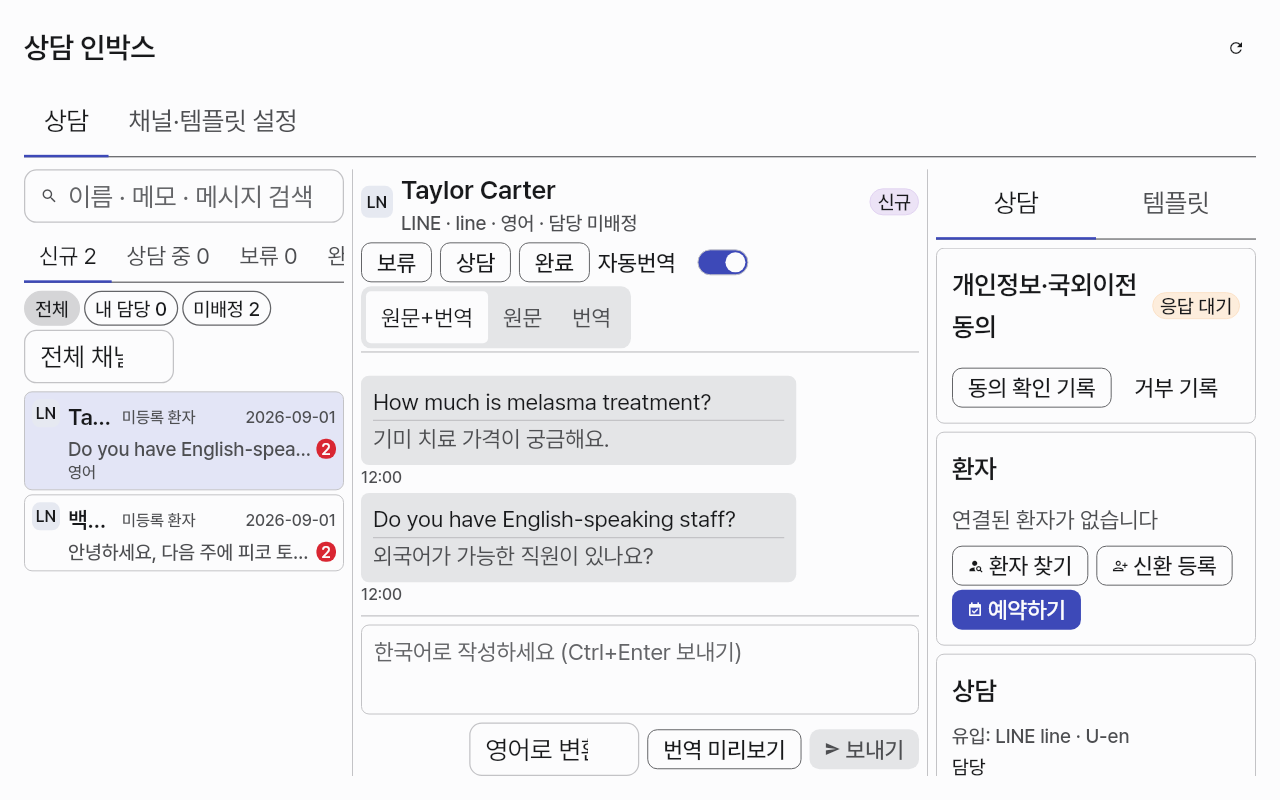The width and height of the screenshot is (1280, 800).
Task: Click the 보내기 send button
Action: point(864,749)
